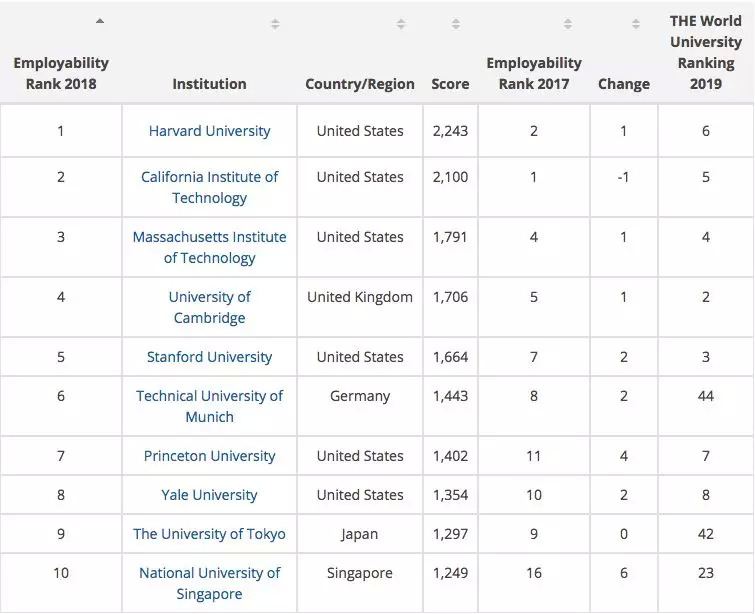Open The University of Tokyo link
The height and width of the screenshot is (614, 755).
click(x=209, y=534)
